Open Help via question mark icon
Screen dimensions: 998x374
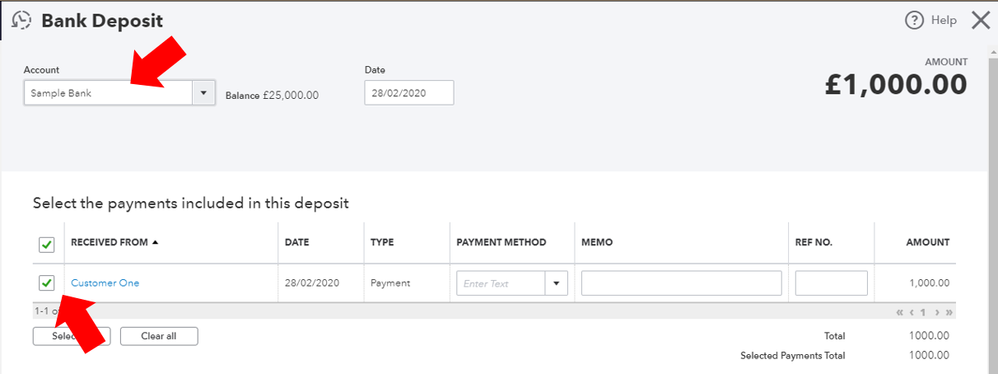914,20
